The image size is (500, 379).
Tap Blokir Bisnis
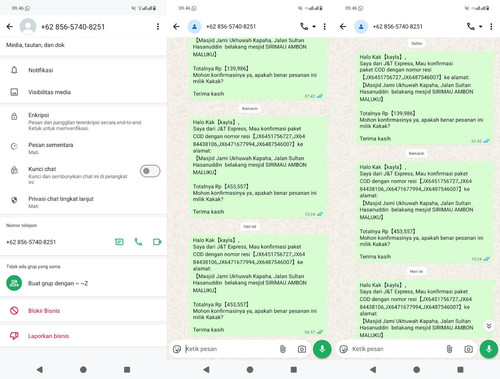[83, 311]
